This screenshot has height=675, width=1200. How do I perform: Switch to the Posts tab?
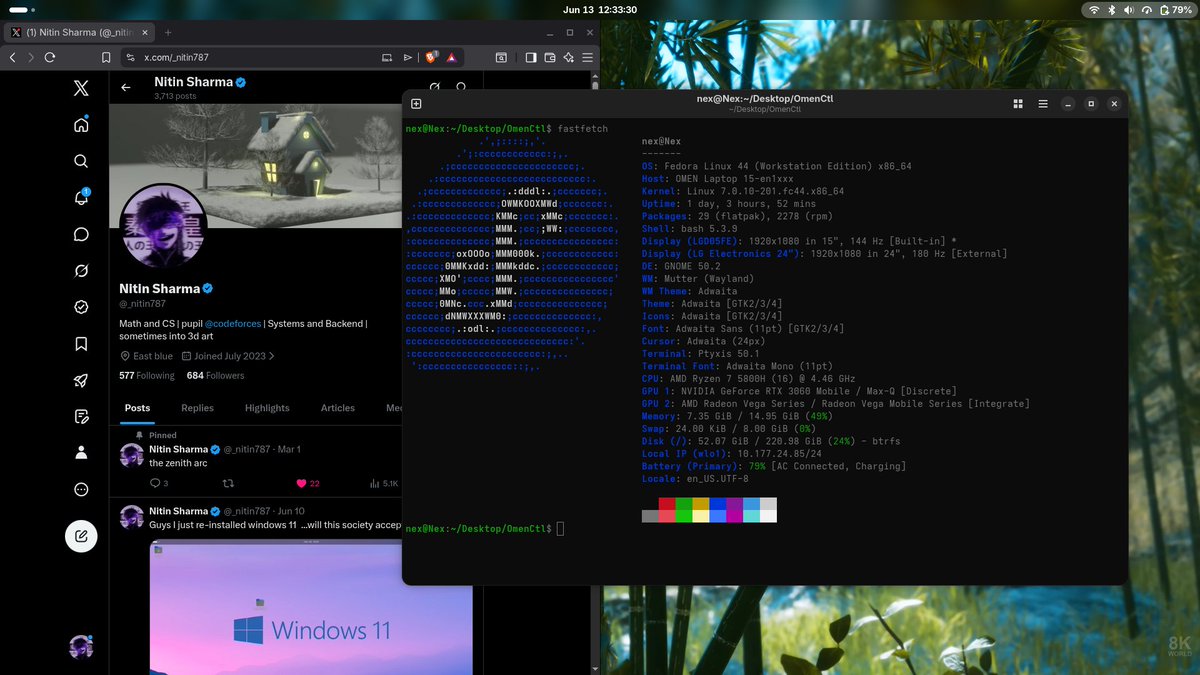(x=137, y=408)
